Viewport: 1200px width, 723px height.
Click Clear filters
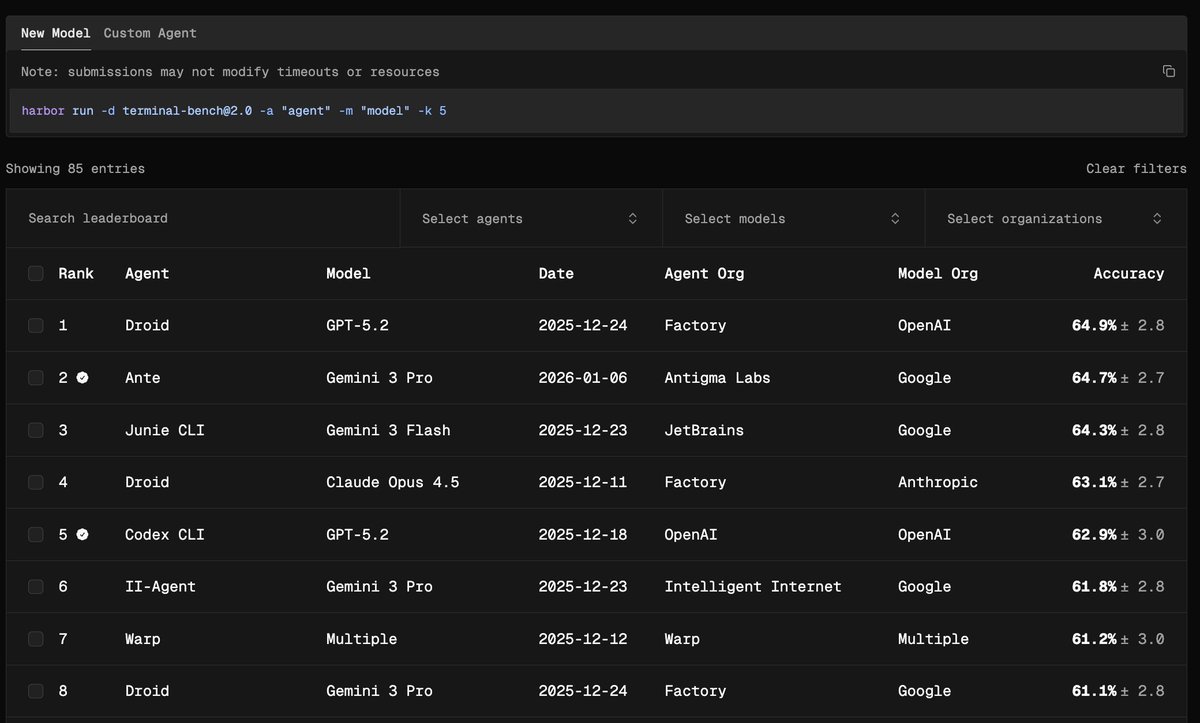(x=1136, y=169)
